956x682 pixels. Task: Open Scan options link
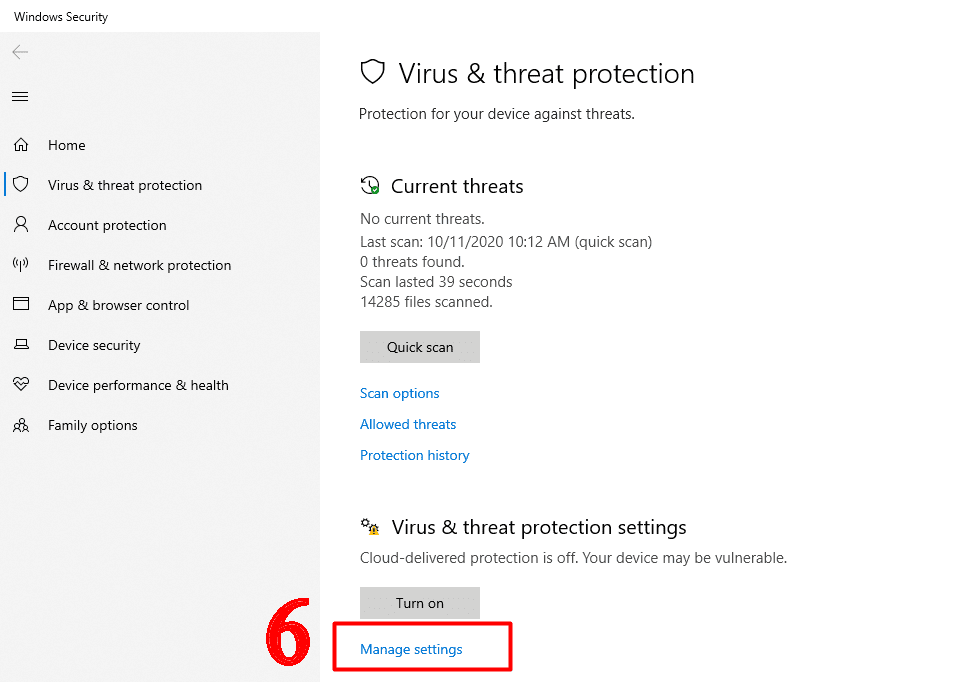pos(400,393)
